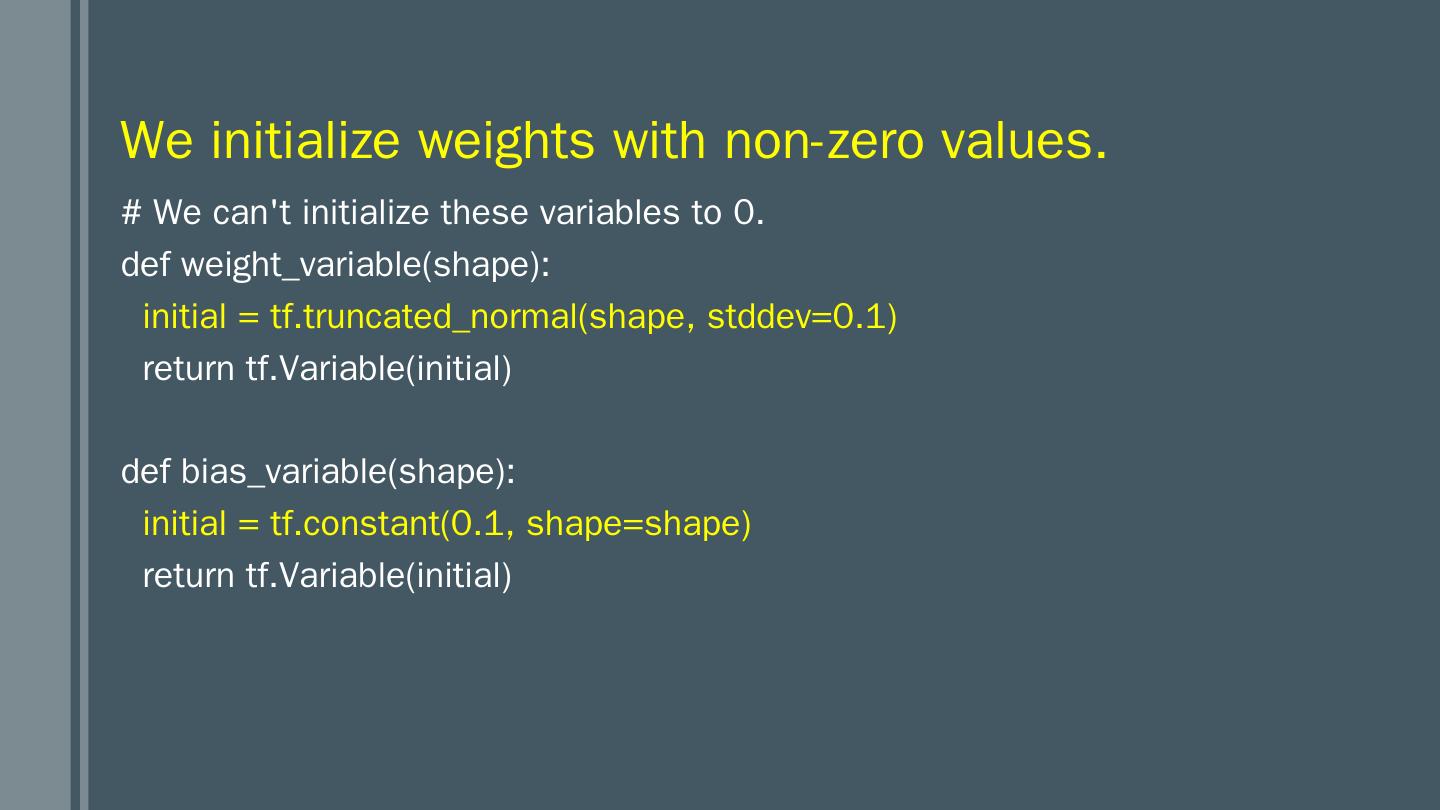Image resolution: width=1440 pixels, height=810 pixels.
Task: Click the word initial before tf.truncated_normal
Action: click(185, 317)
